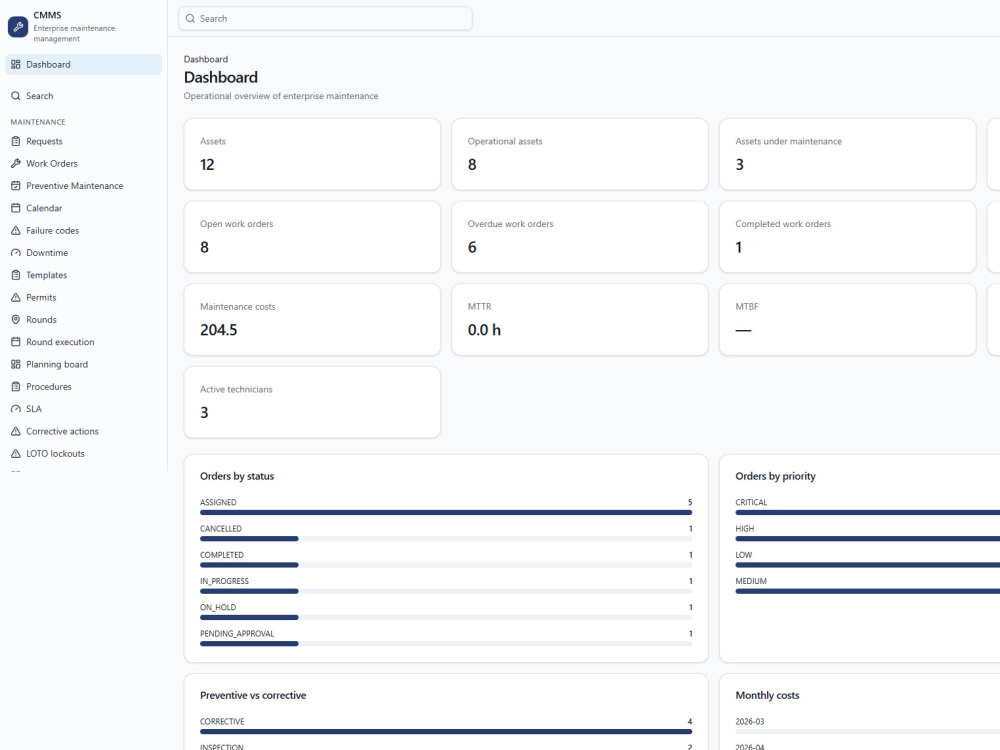
Task: Open Procedures page
Action: (x=84, y=386)
